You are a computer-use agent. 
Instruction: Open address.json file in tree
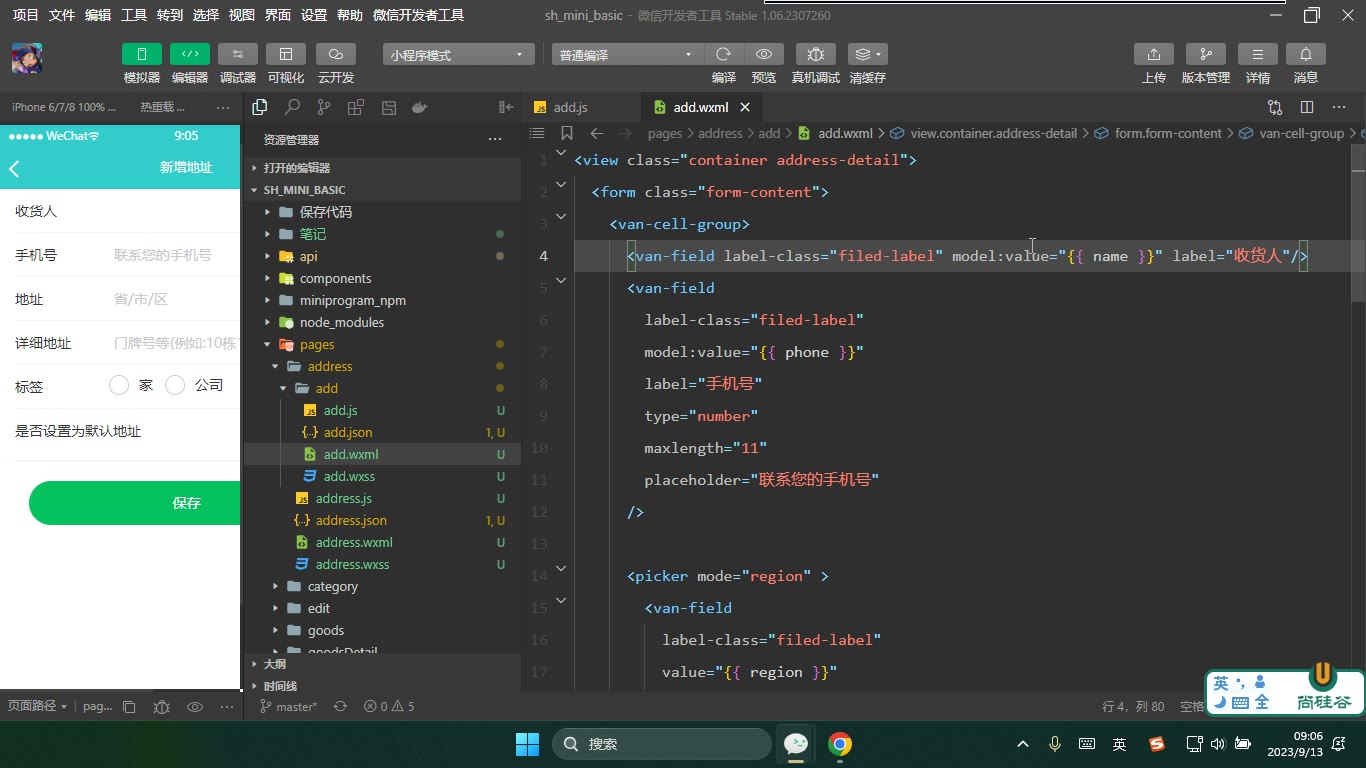[351, 520]
